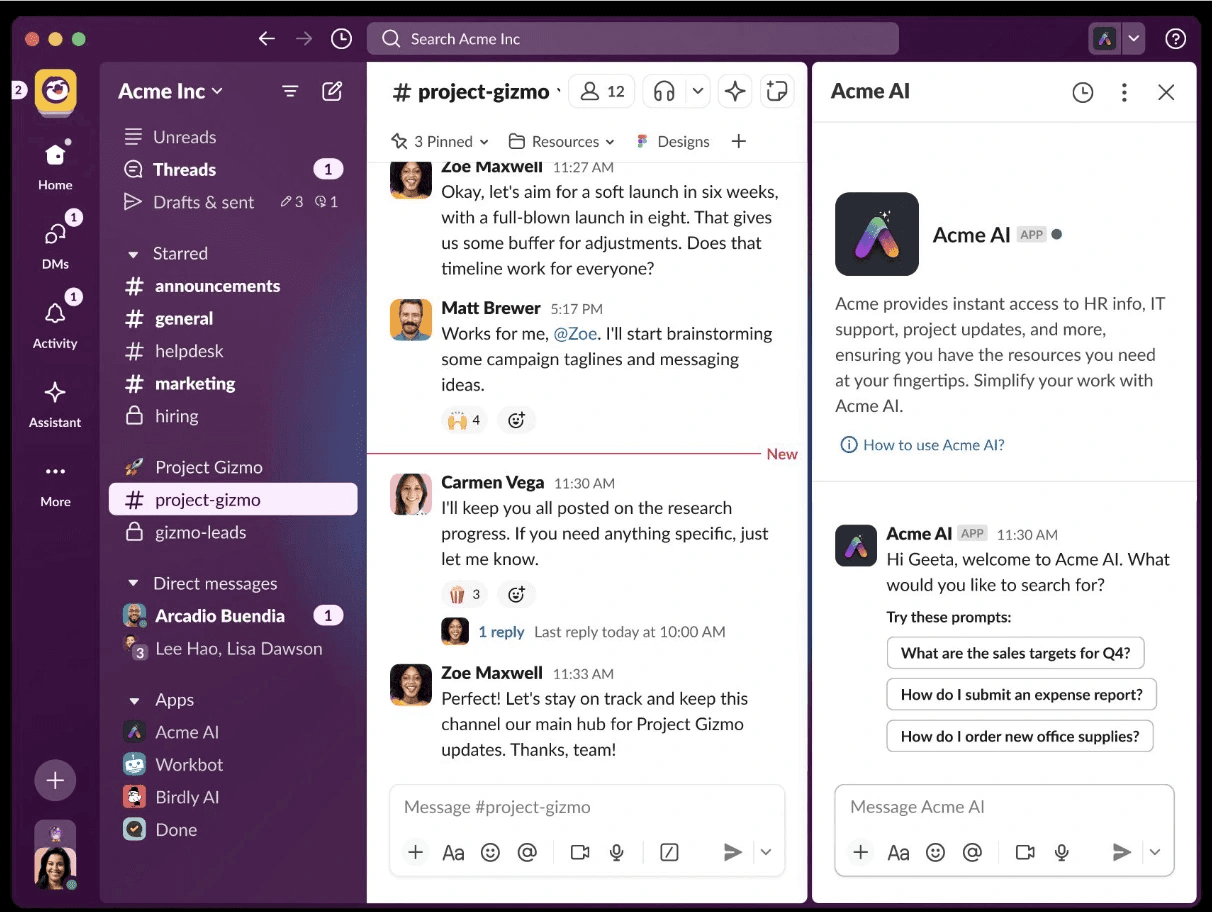The height and width of the screenshot is (912, 1212).
Task: Record audio clip in project-gizmo composer
Action: (617, 852)
